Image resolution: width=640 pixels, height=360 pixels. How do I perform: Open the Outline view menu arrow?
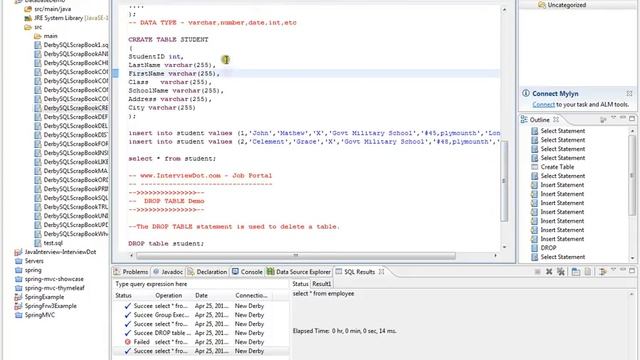pyautogui.click(x=613, y=118)
